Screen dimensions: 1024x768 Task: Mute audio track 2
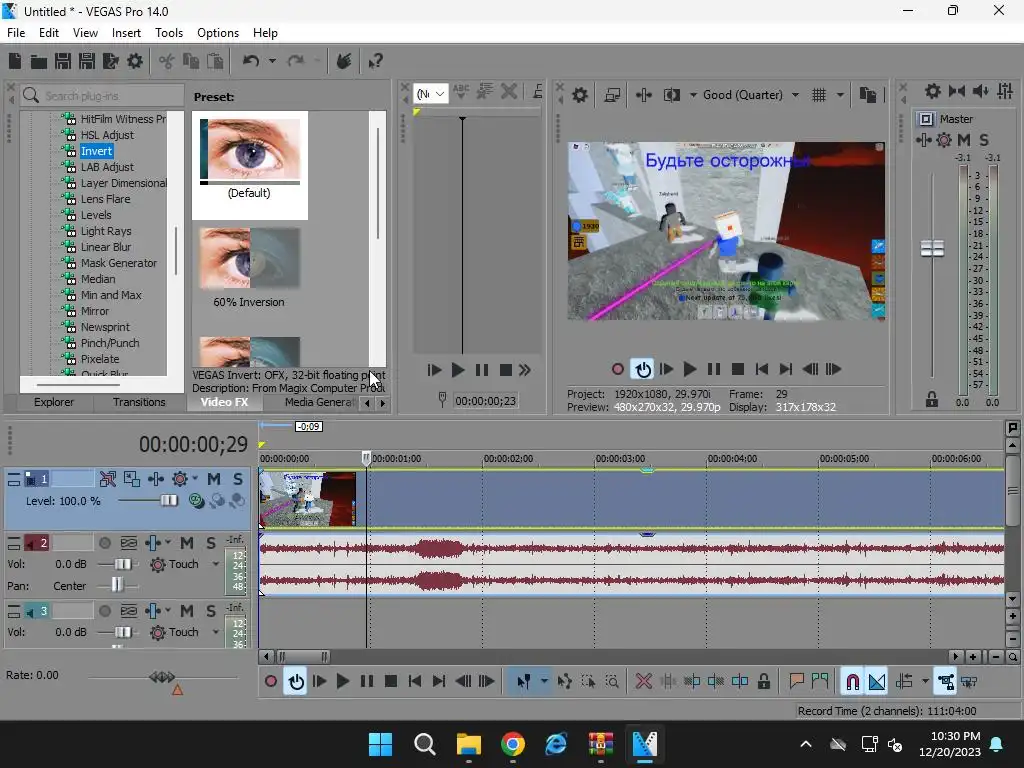[187, 543]
